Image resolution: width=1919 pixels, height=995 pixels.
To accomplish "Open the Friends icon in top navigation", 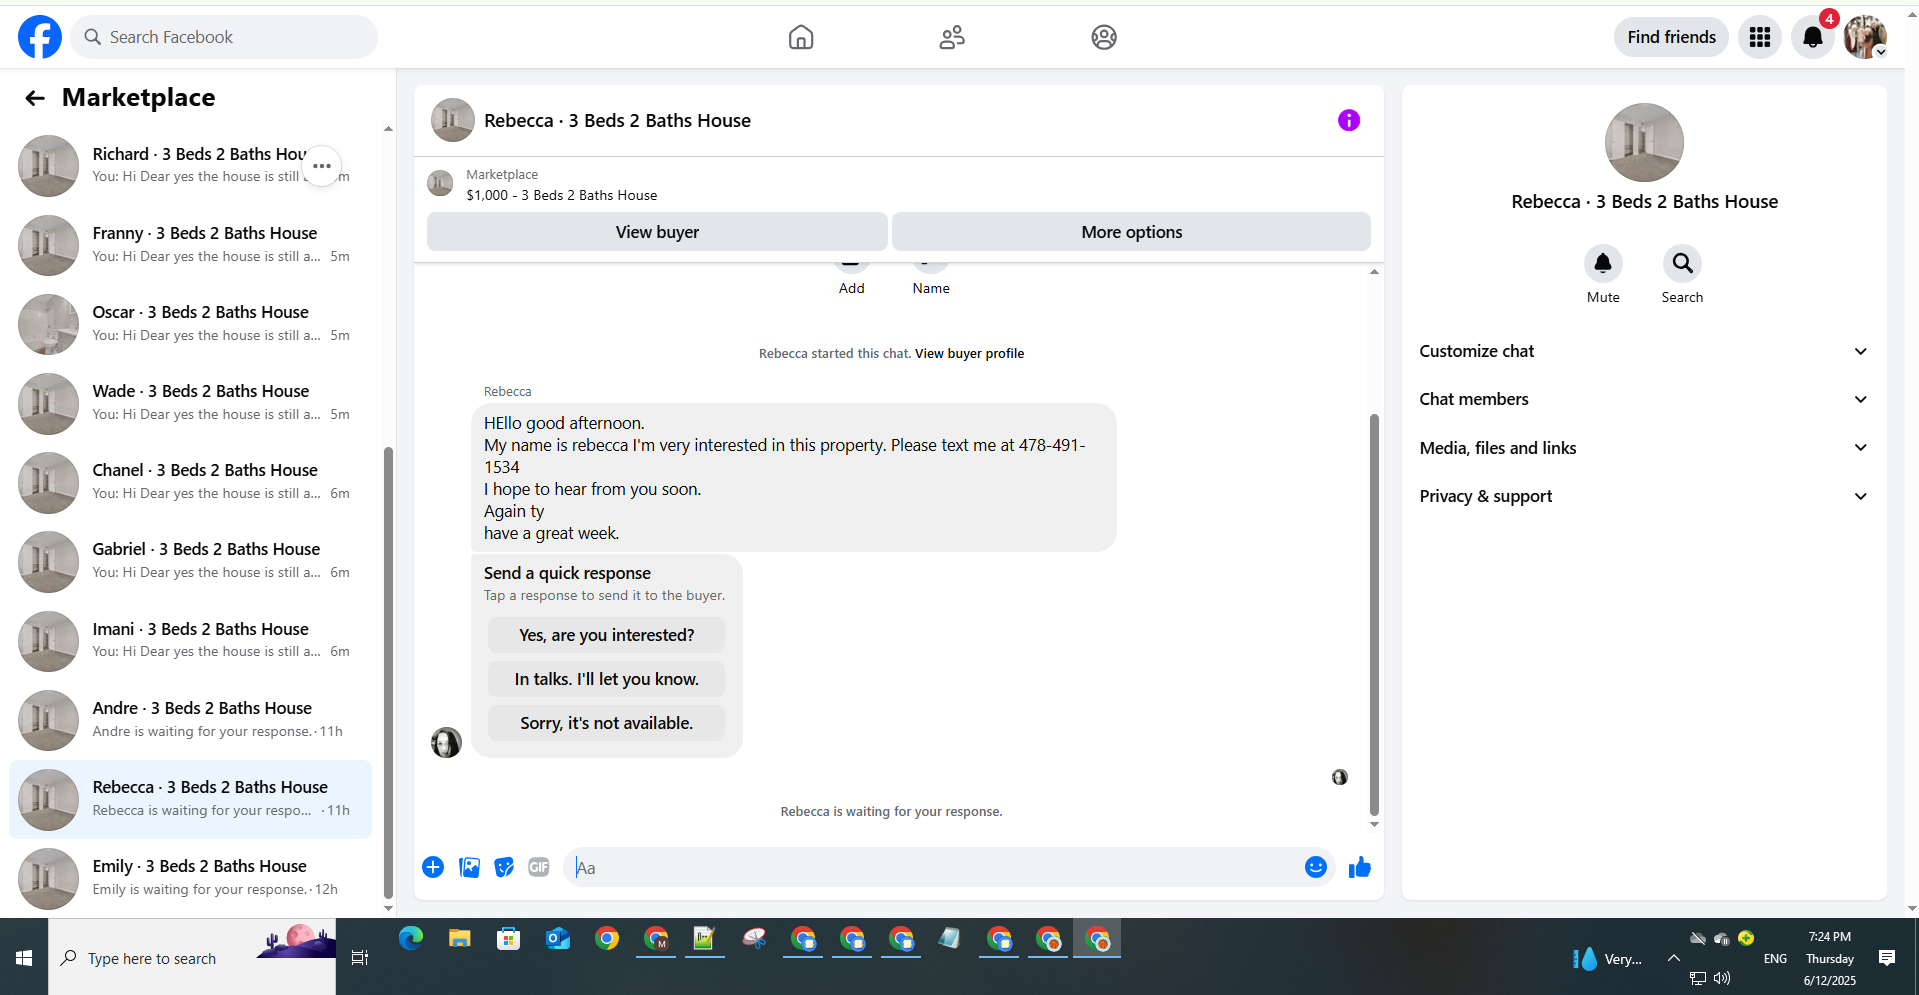I will point(952,37).
